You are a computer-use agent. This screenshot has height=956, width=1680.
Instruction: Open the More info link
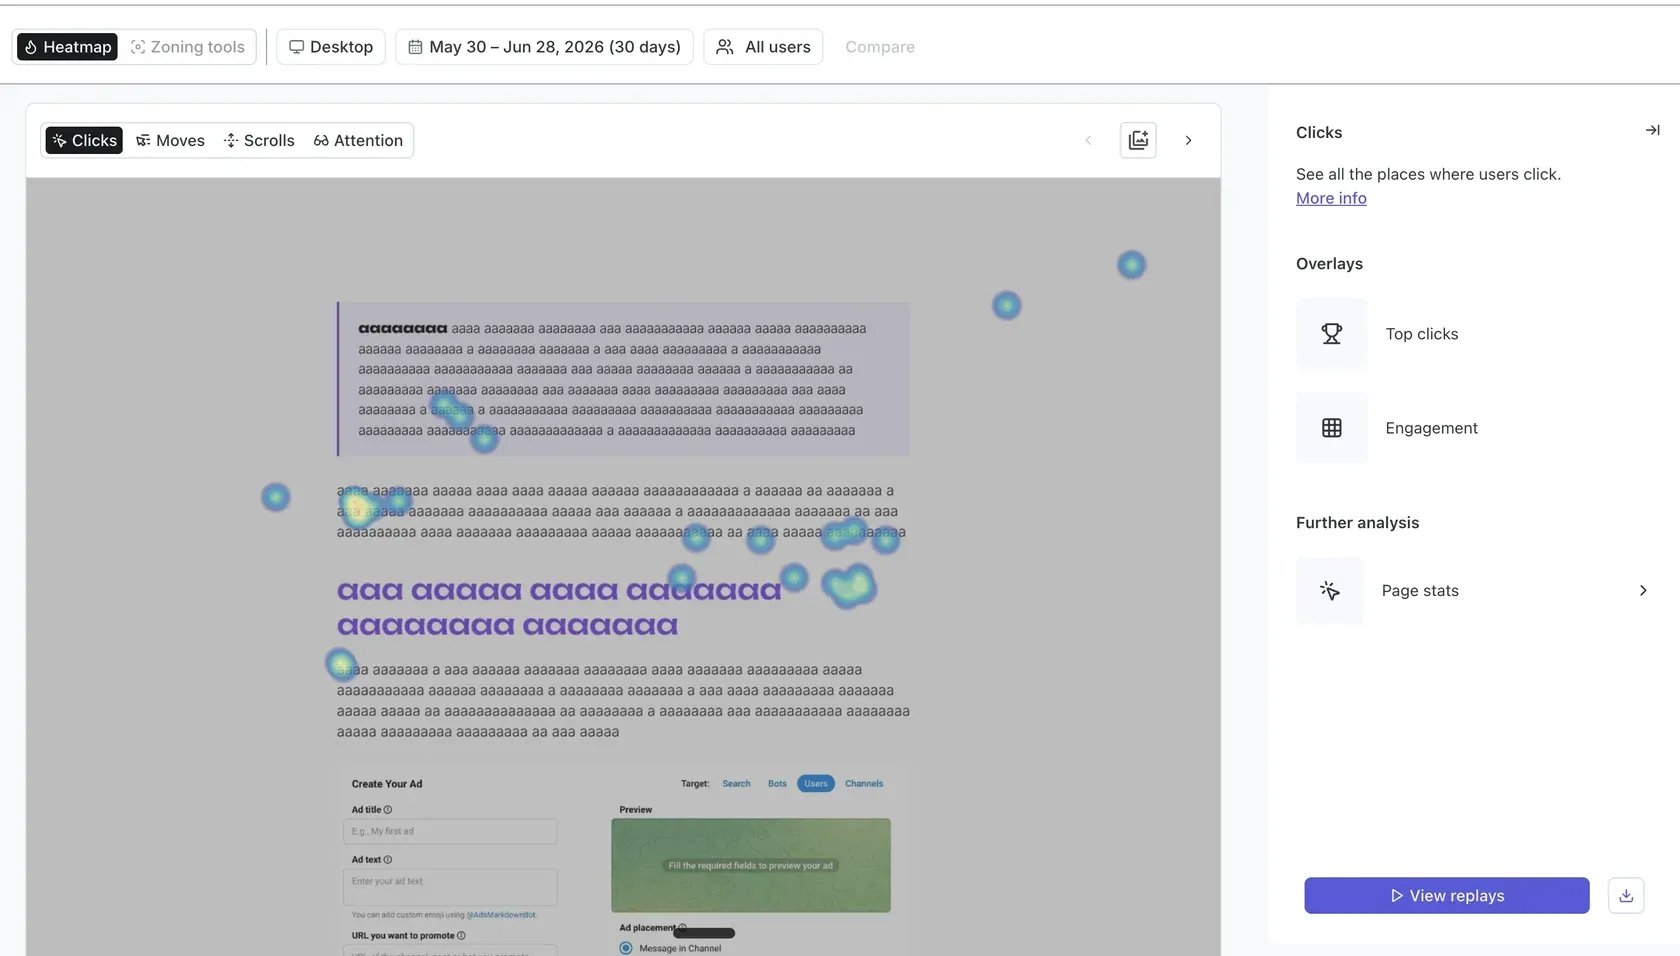click(1331, 198)
